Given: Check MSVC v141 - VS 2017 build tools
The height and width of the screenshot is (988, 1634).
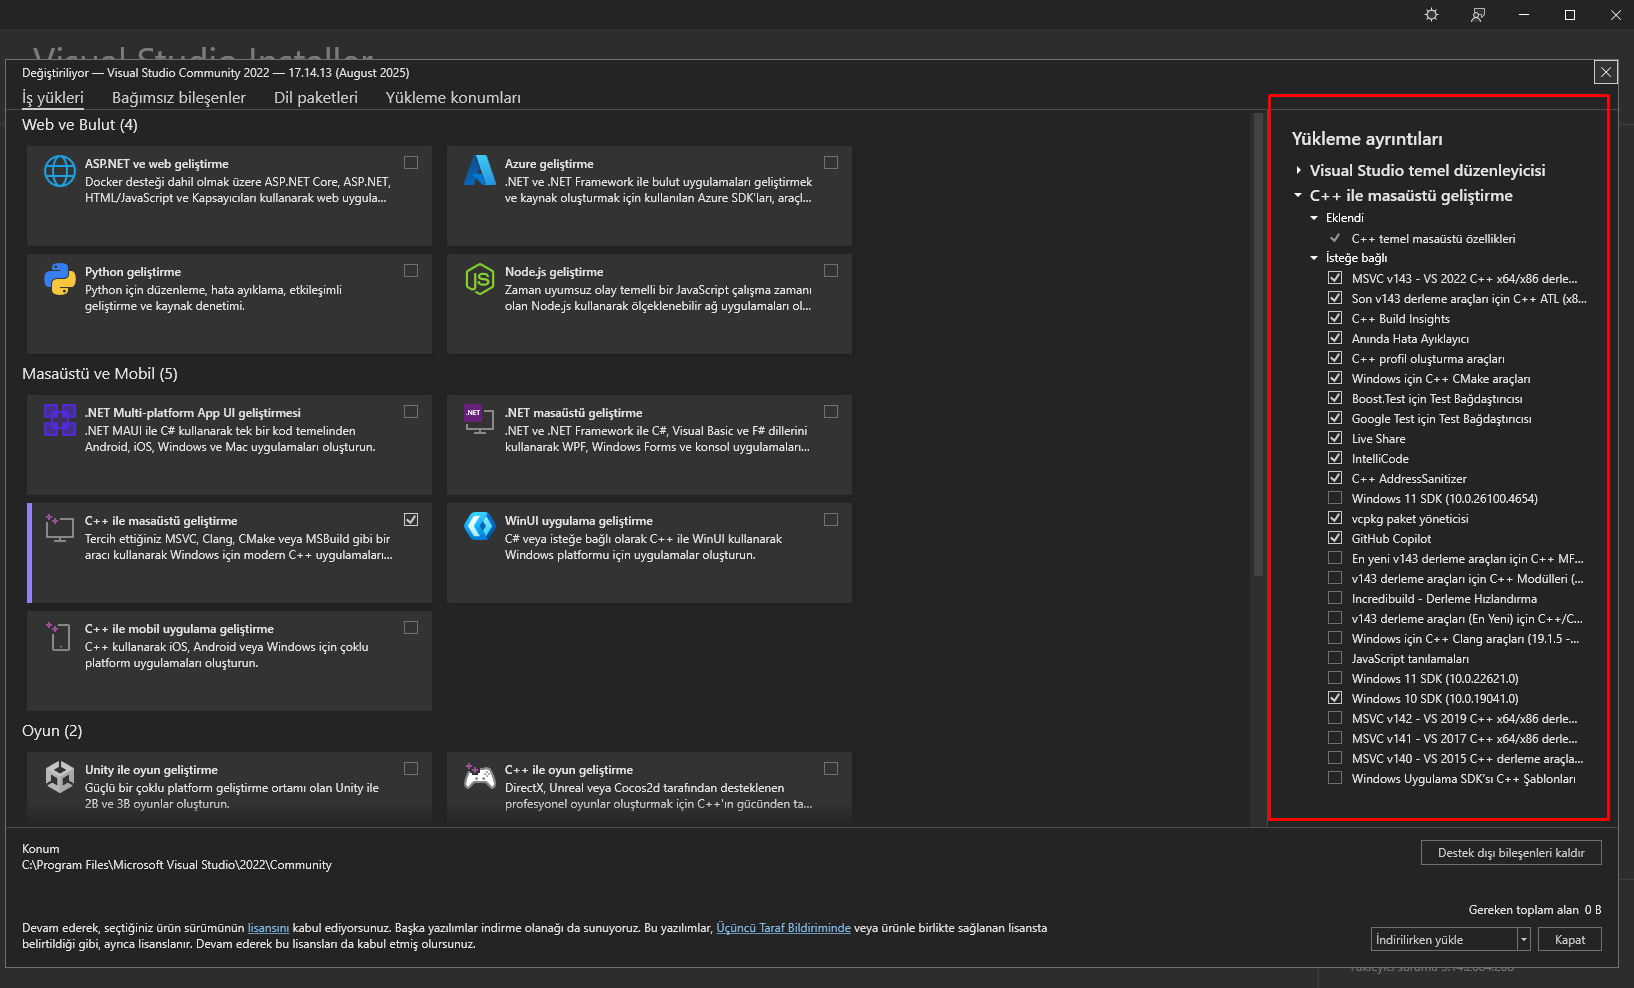Looking at the screenshot, I should (x=1335, y=738).
